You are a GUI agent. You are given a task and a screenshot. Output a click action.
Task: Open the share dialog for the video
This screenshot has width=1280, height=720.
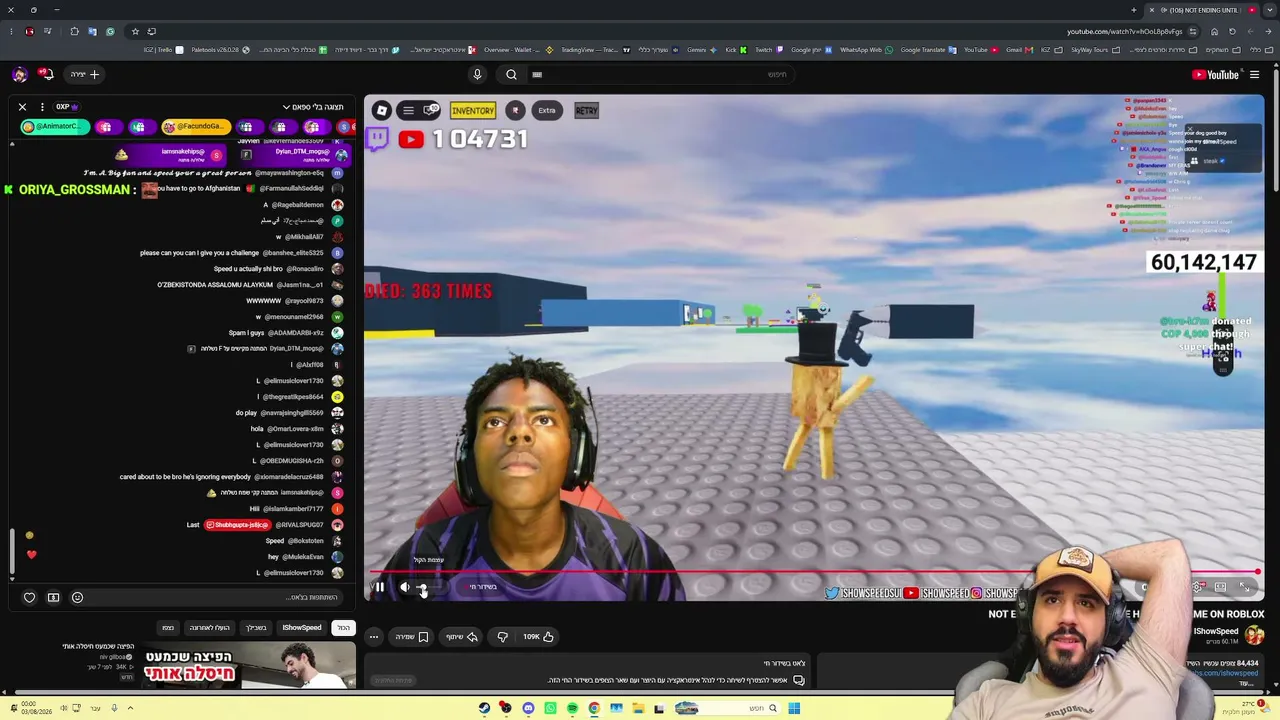(x=462, y=637)
